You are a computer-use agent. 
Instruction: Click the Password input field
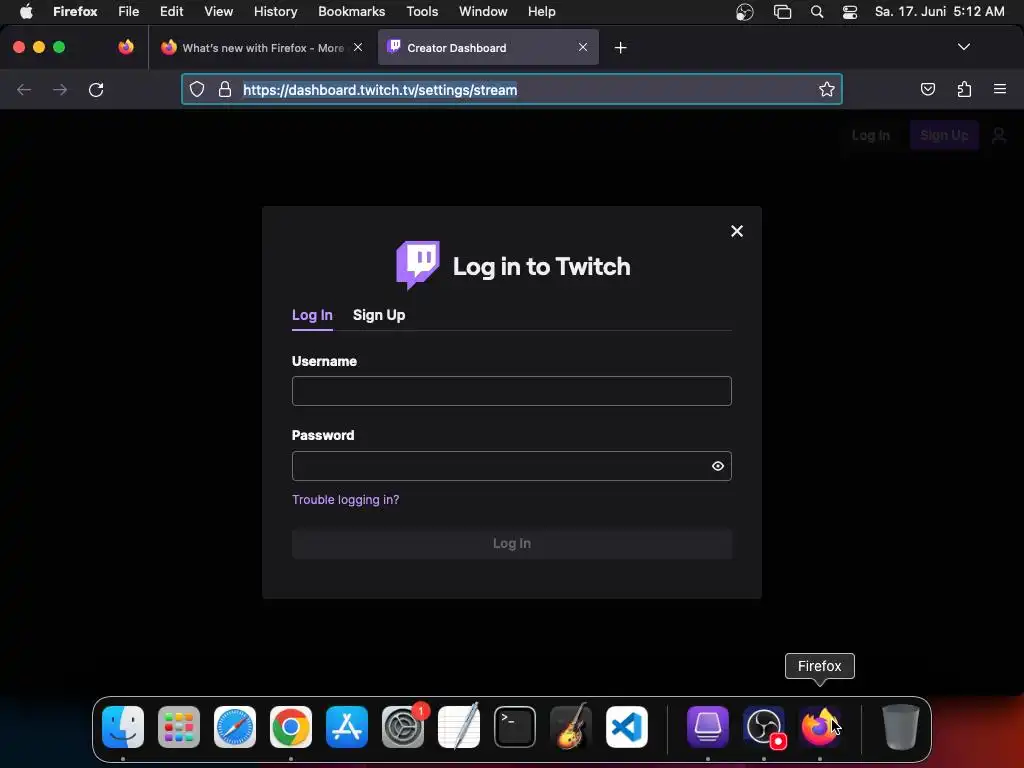pos(511,466)
